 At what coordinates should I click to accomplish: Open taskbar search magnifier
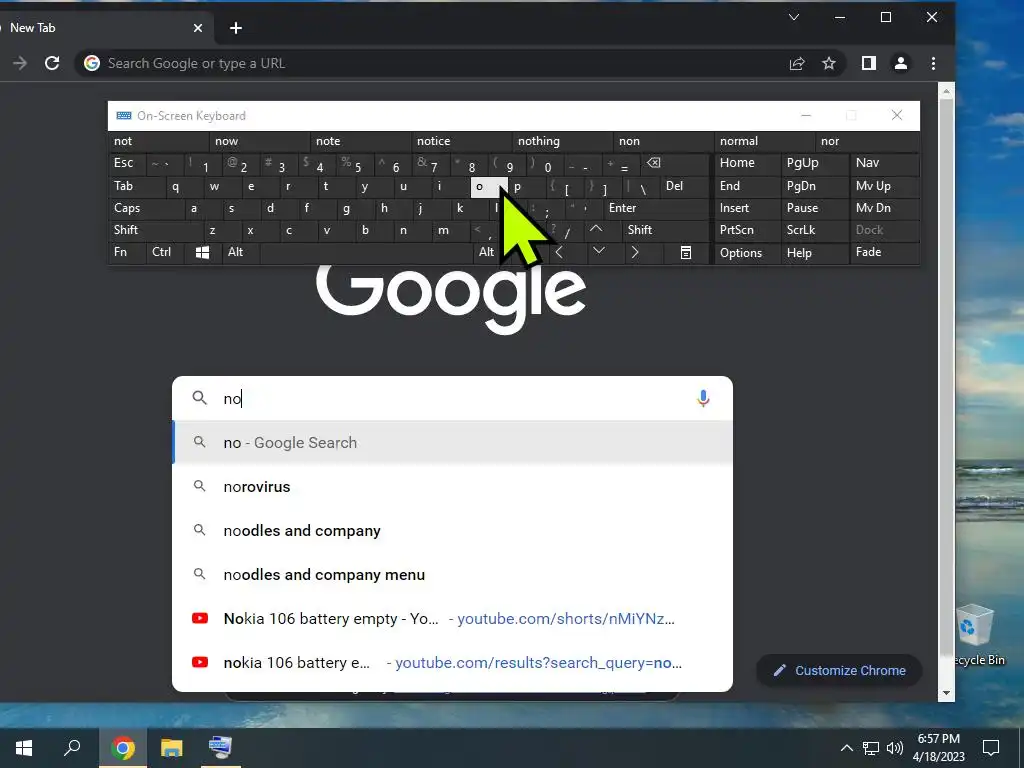tap(72, 748)
